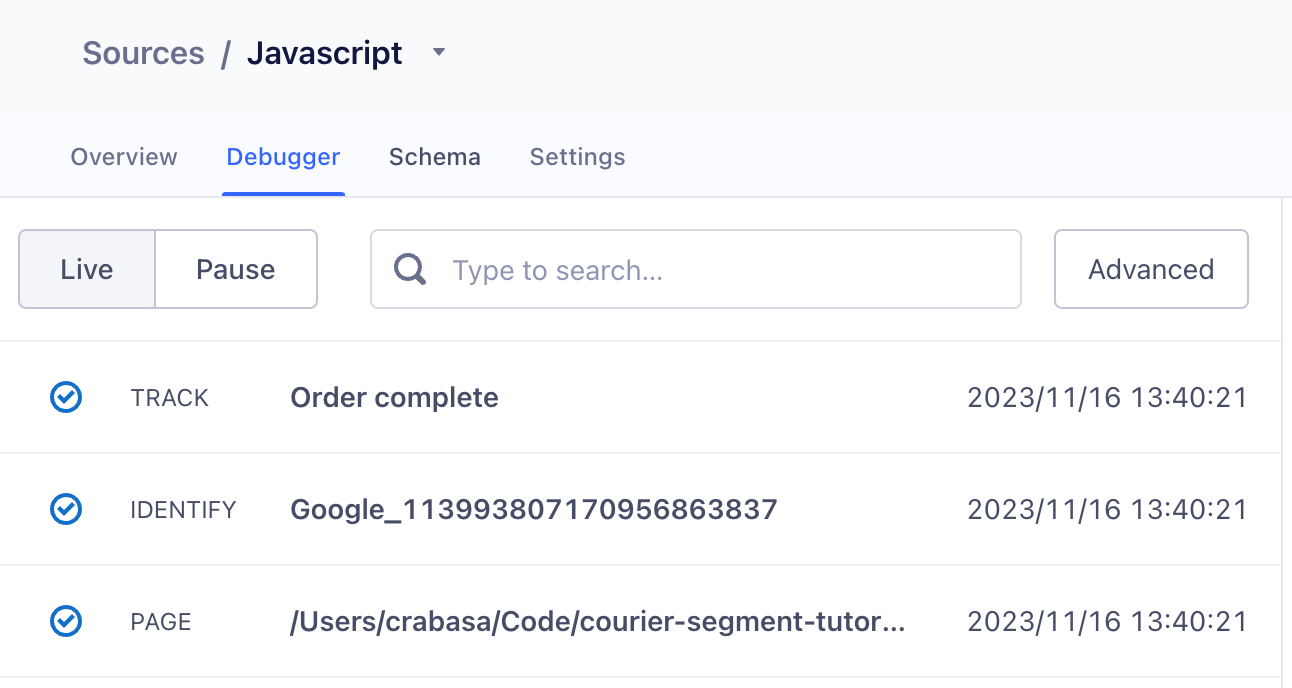Switch to the Schema tab
1292x688 pixels.
pos(435,157)
